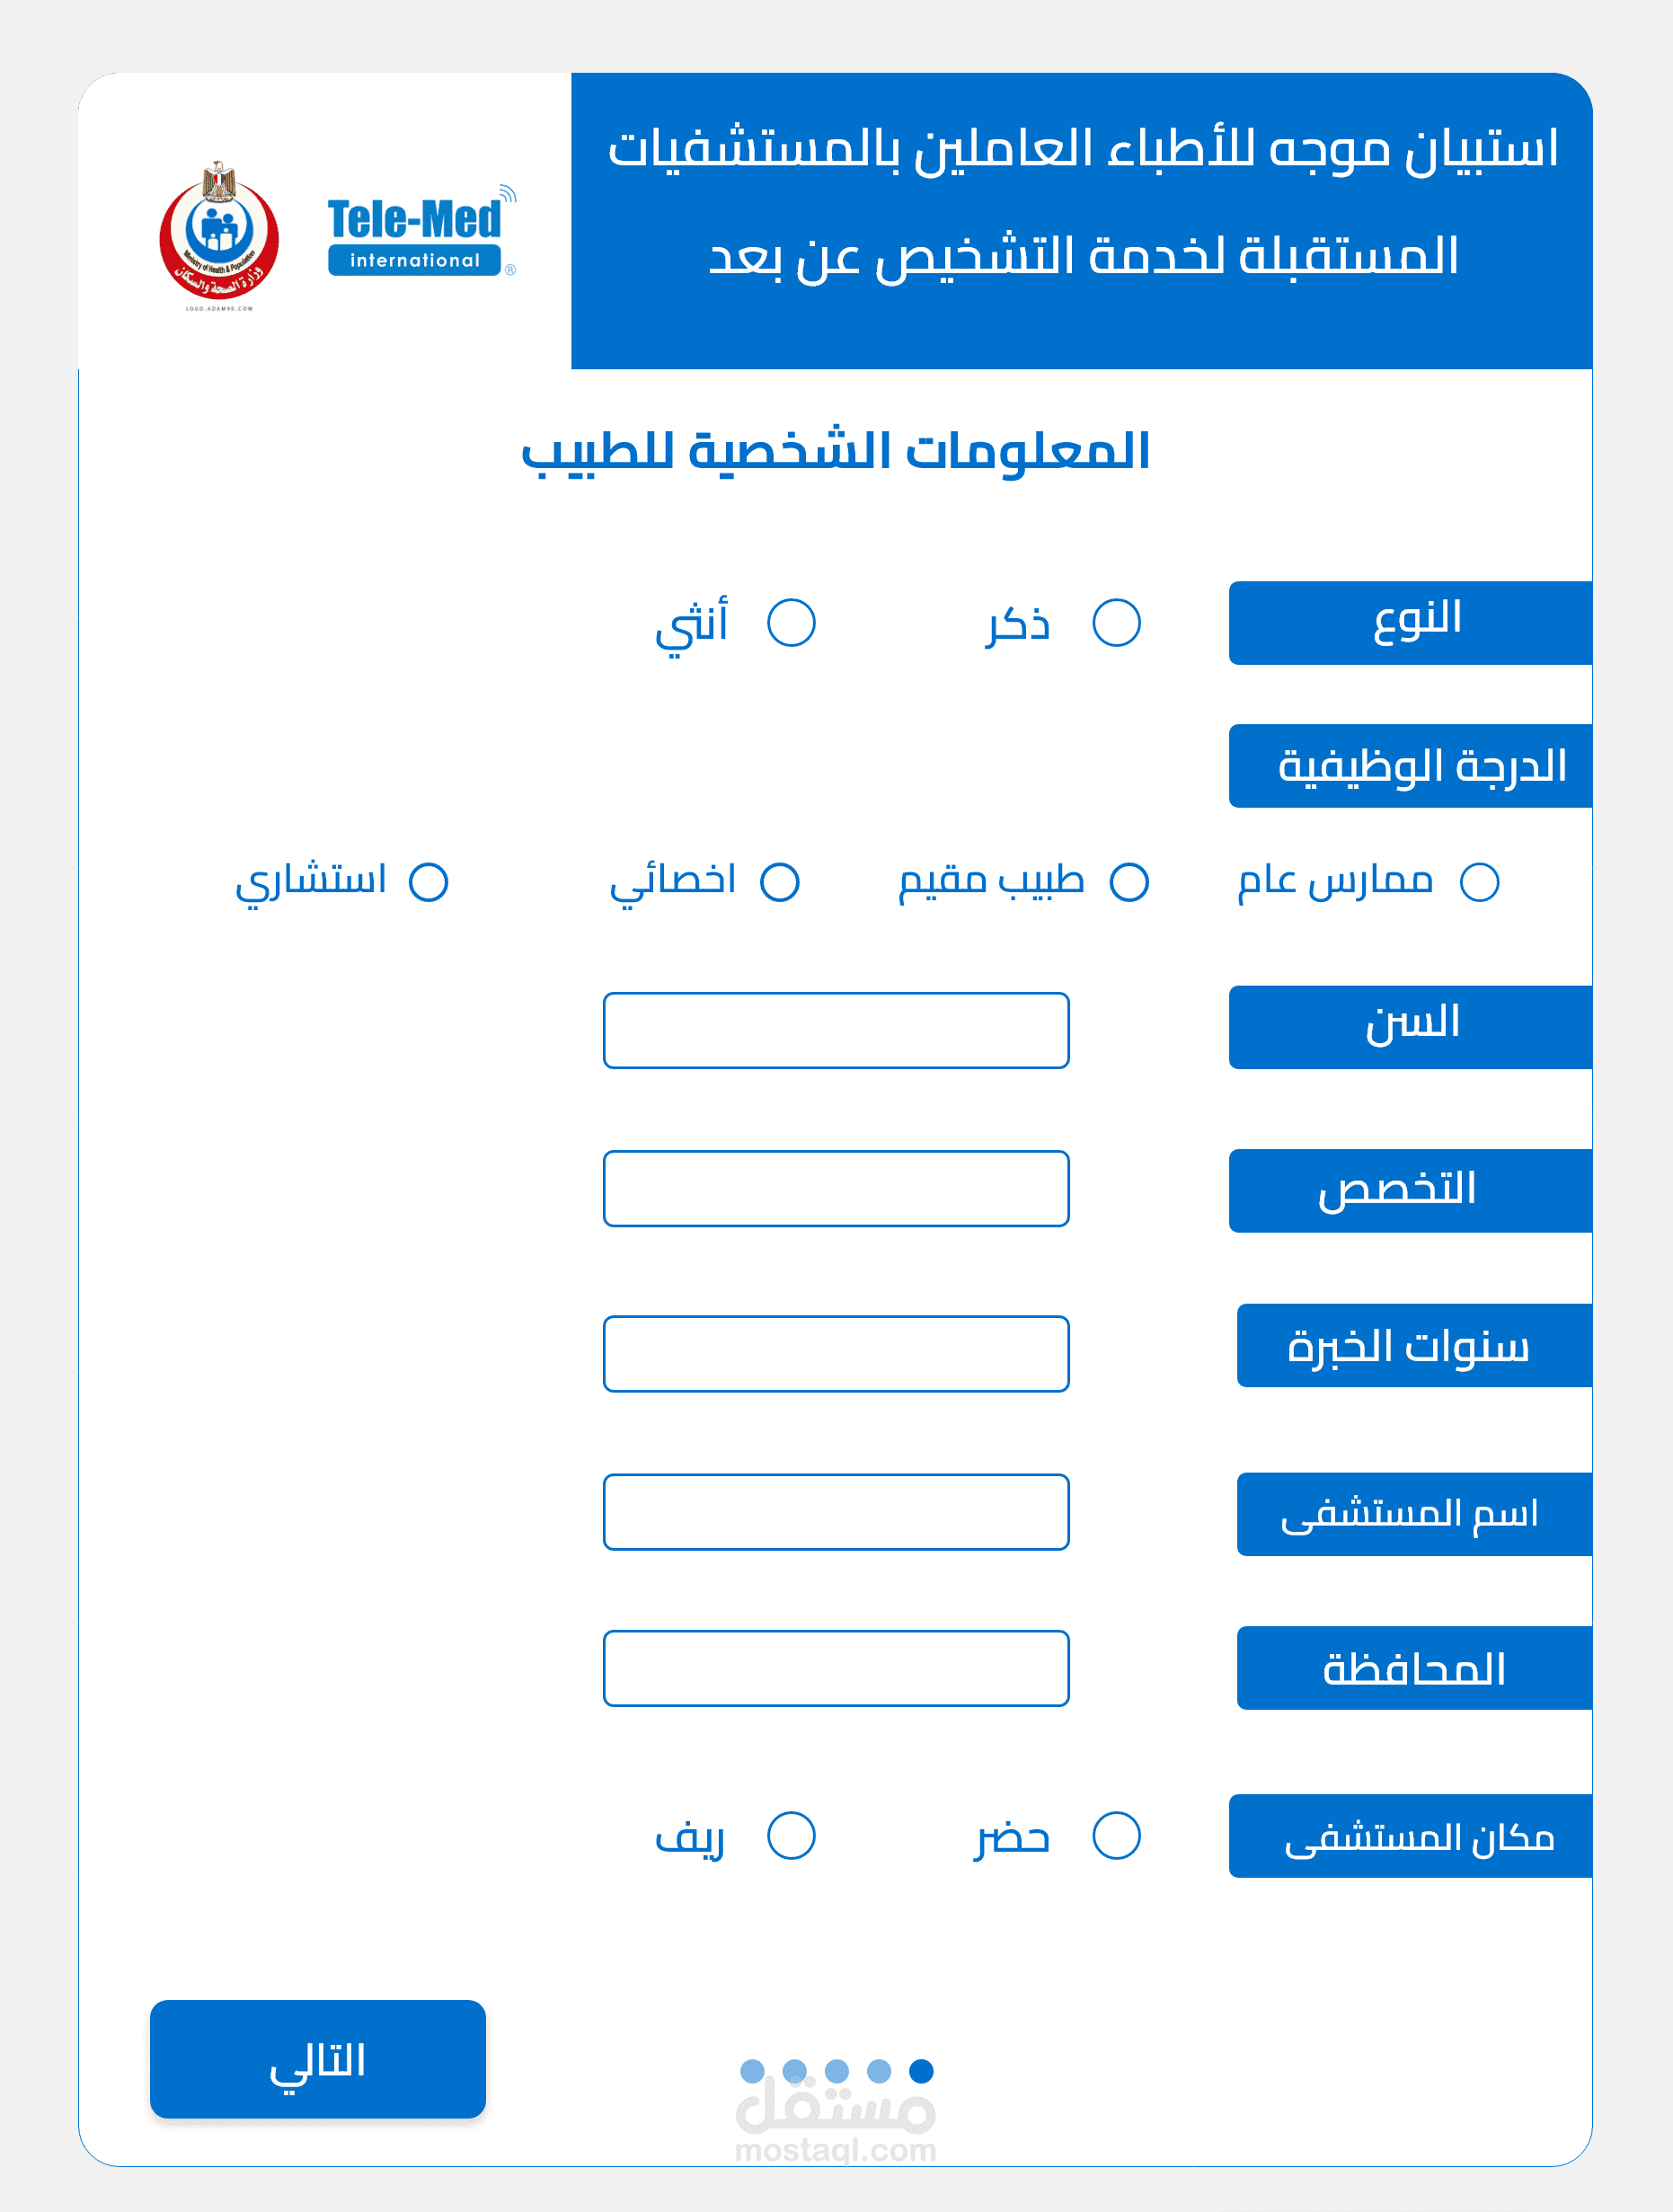Screen dimensions: 1673x2212
Task: Click the التخصص specialty input field
Action: pos(836,1189)
